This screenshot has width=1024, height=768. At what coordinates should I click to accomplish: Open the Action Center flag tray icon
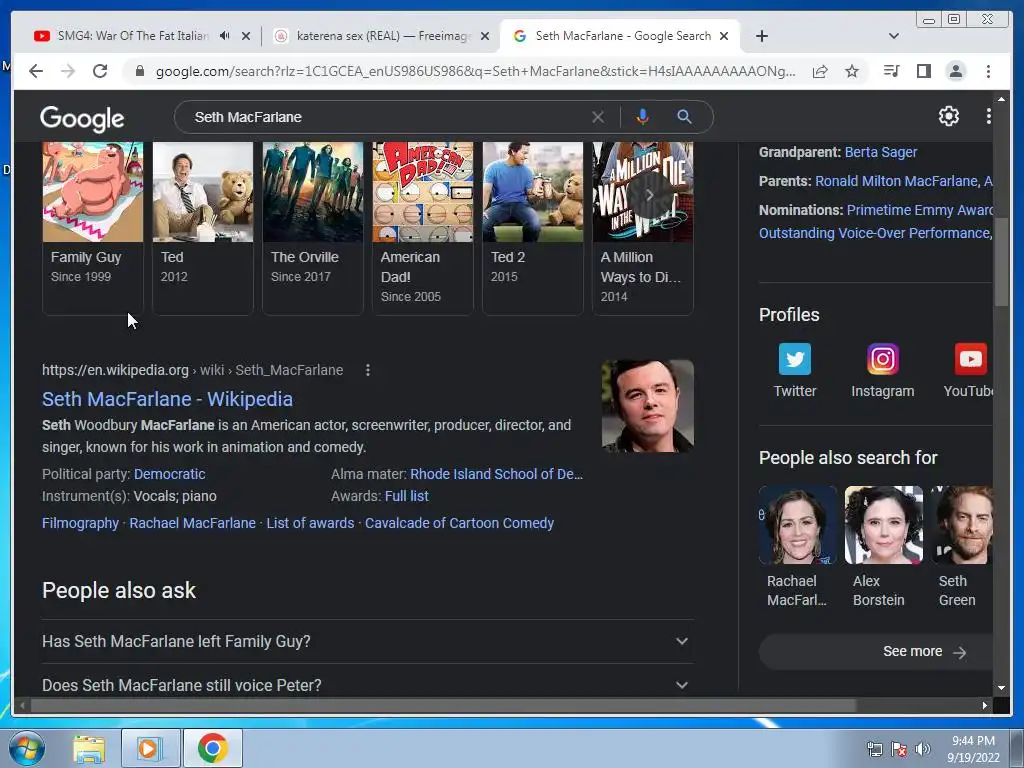(899, 748)
